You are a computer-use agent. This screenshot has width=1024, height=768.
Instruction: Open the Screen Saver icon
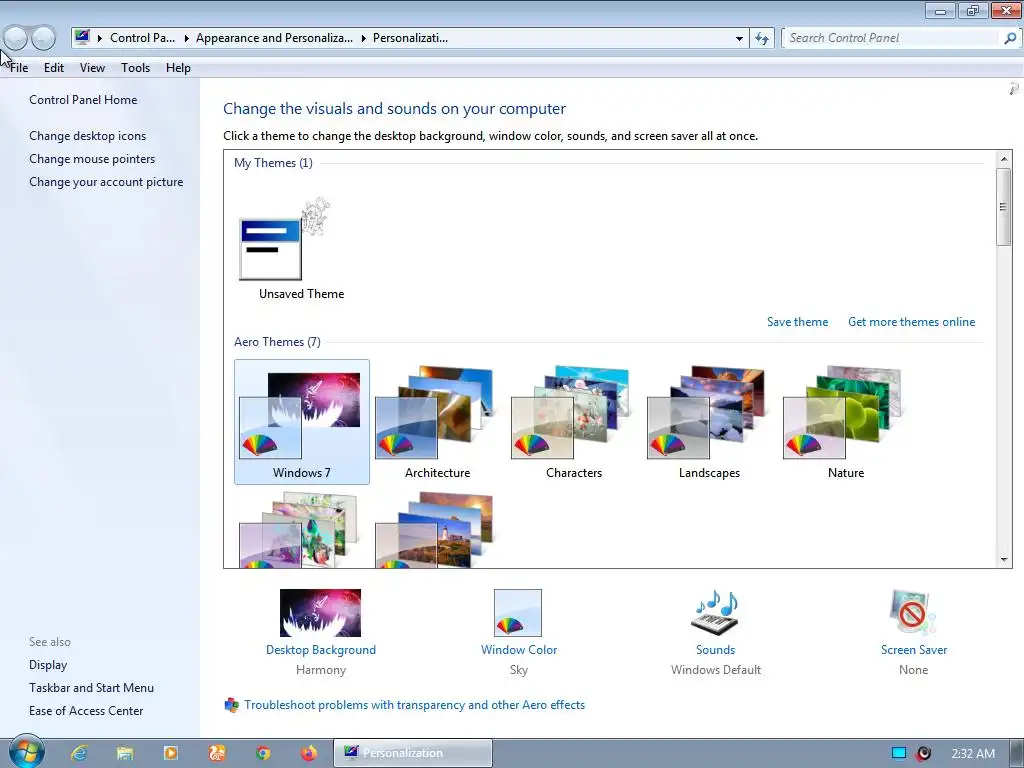click(x=913, y=613)
